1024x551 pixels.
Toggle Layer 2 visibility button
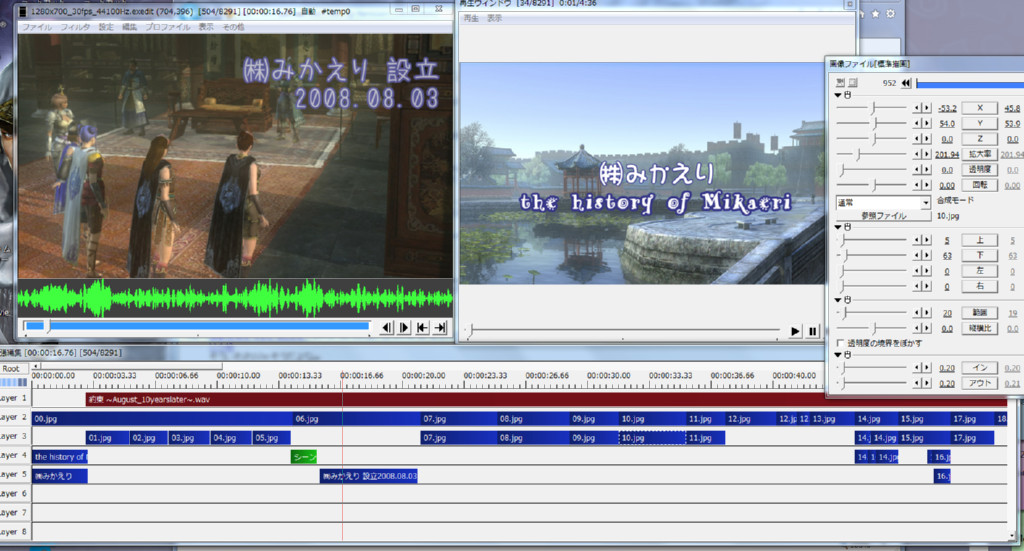click(x=14, y=417)
